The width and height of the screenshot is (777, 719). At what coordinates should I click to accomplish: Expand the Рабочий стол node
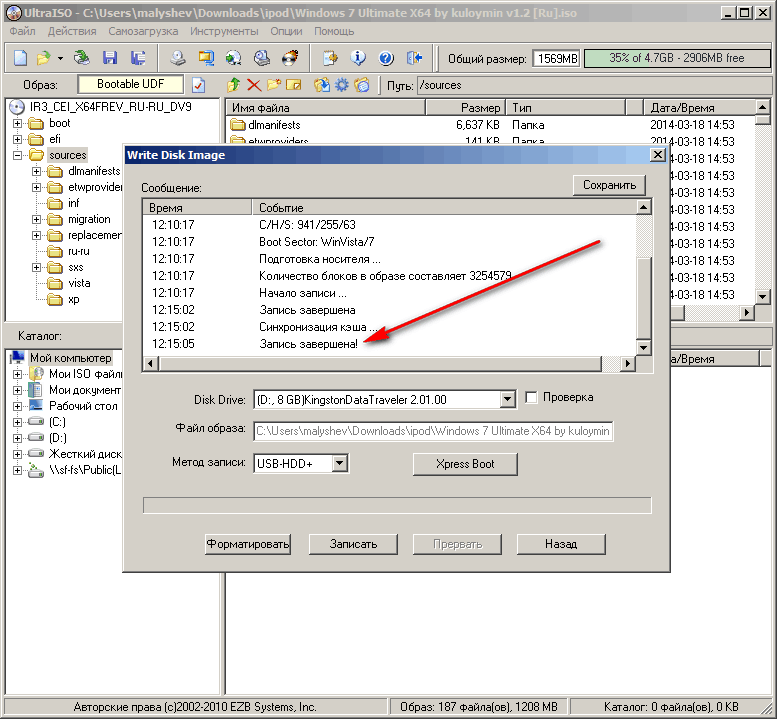tap(17, 406)
